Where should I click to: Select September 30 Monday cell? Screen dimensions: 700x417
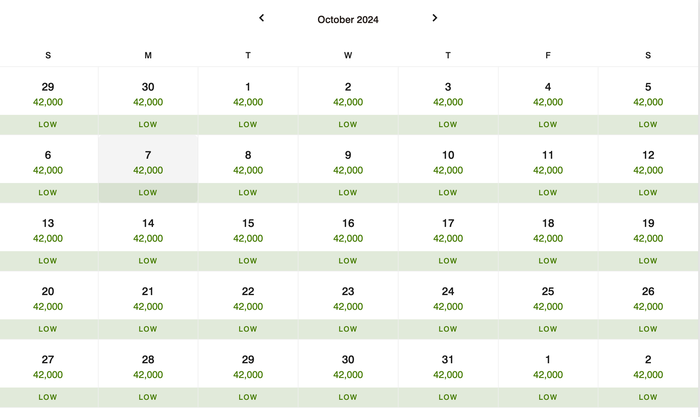148,101
